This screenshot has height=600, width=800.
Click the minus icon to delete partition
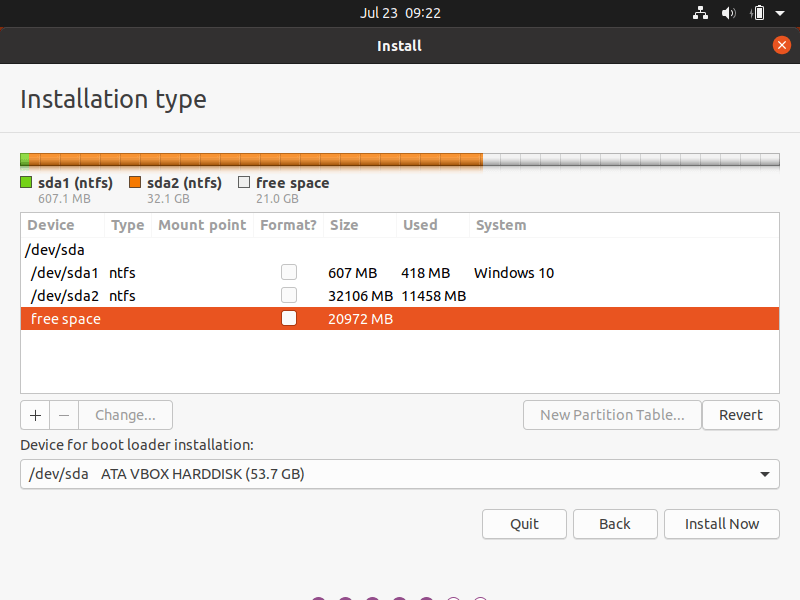(x=64, y=415)
